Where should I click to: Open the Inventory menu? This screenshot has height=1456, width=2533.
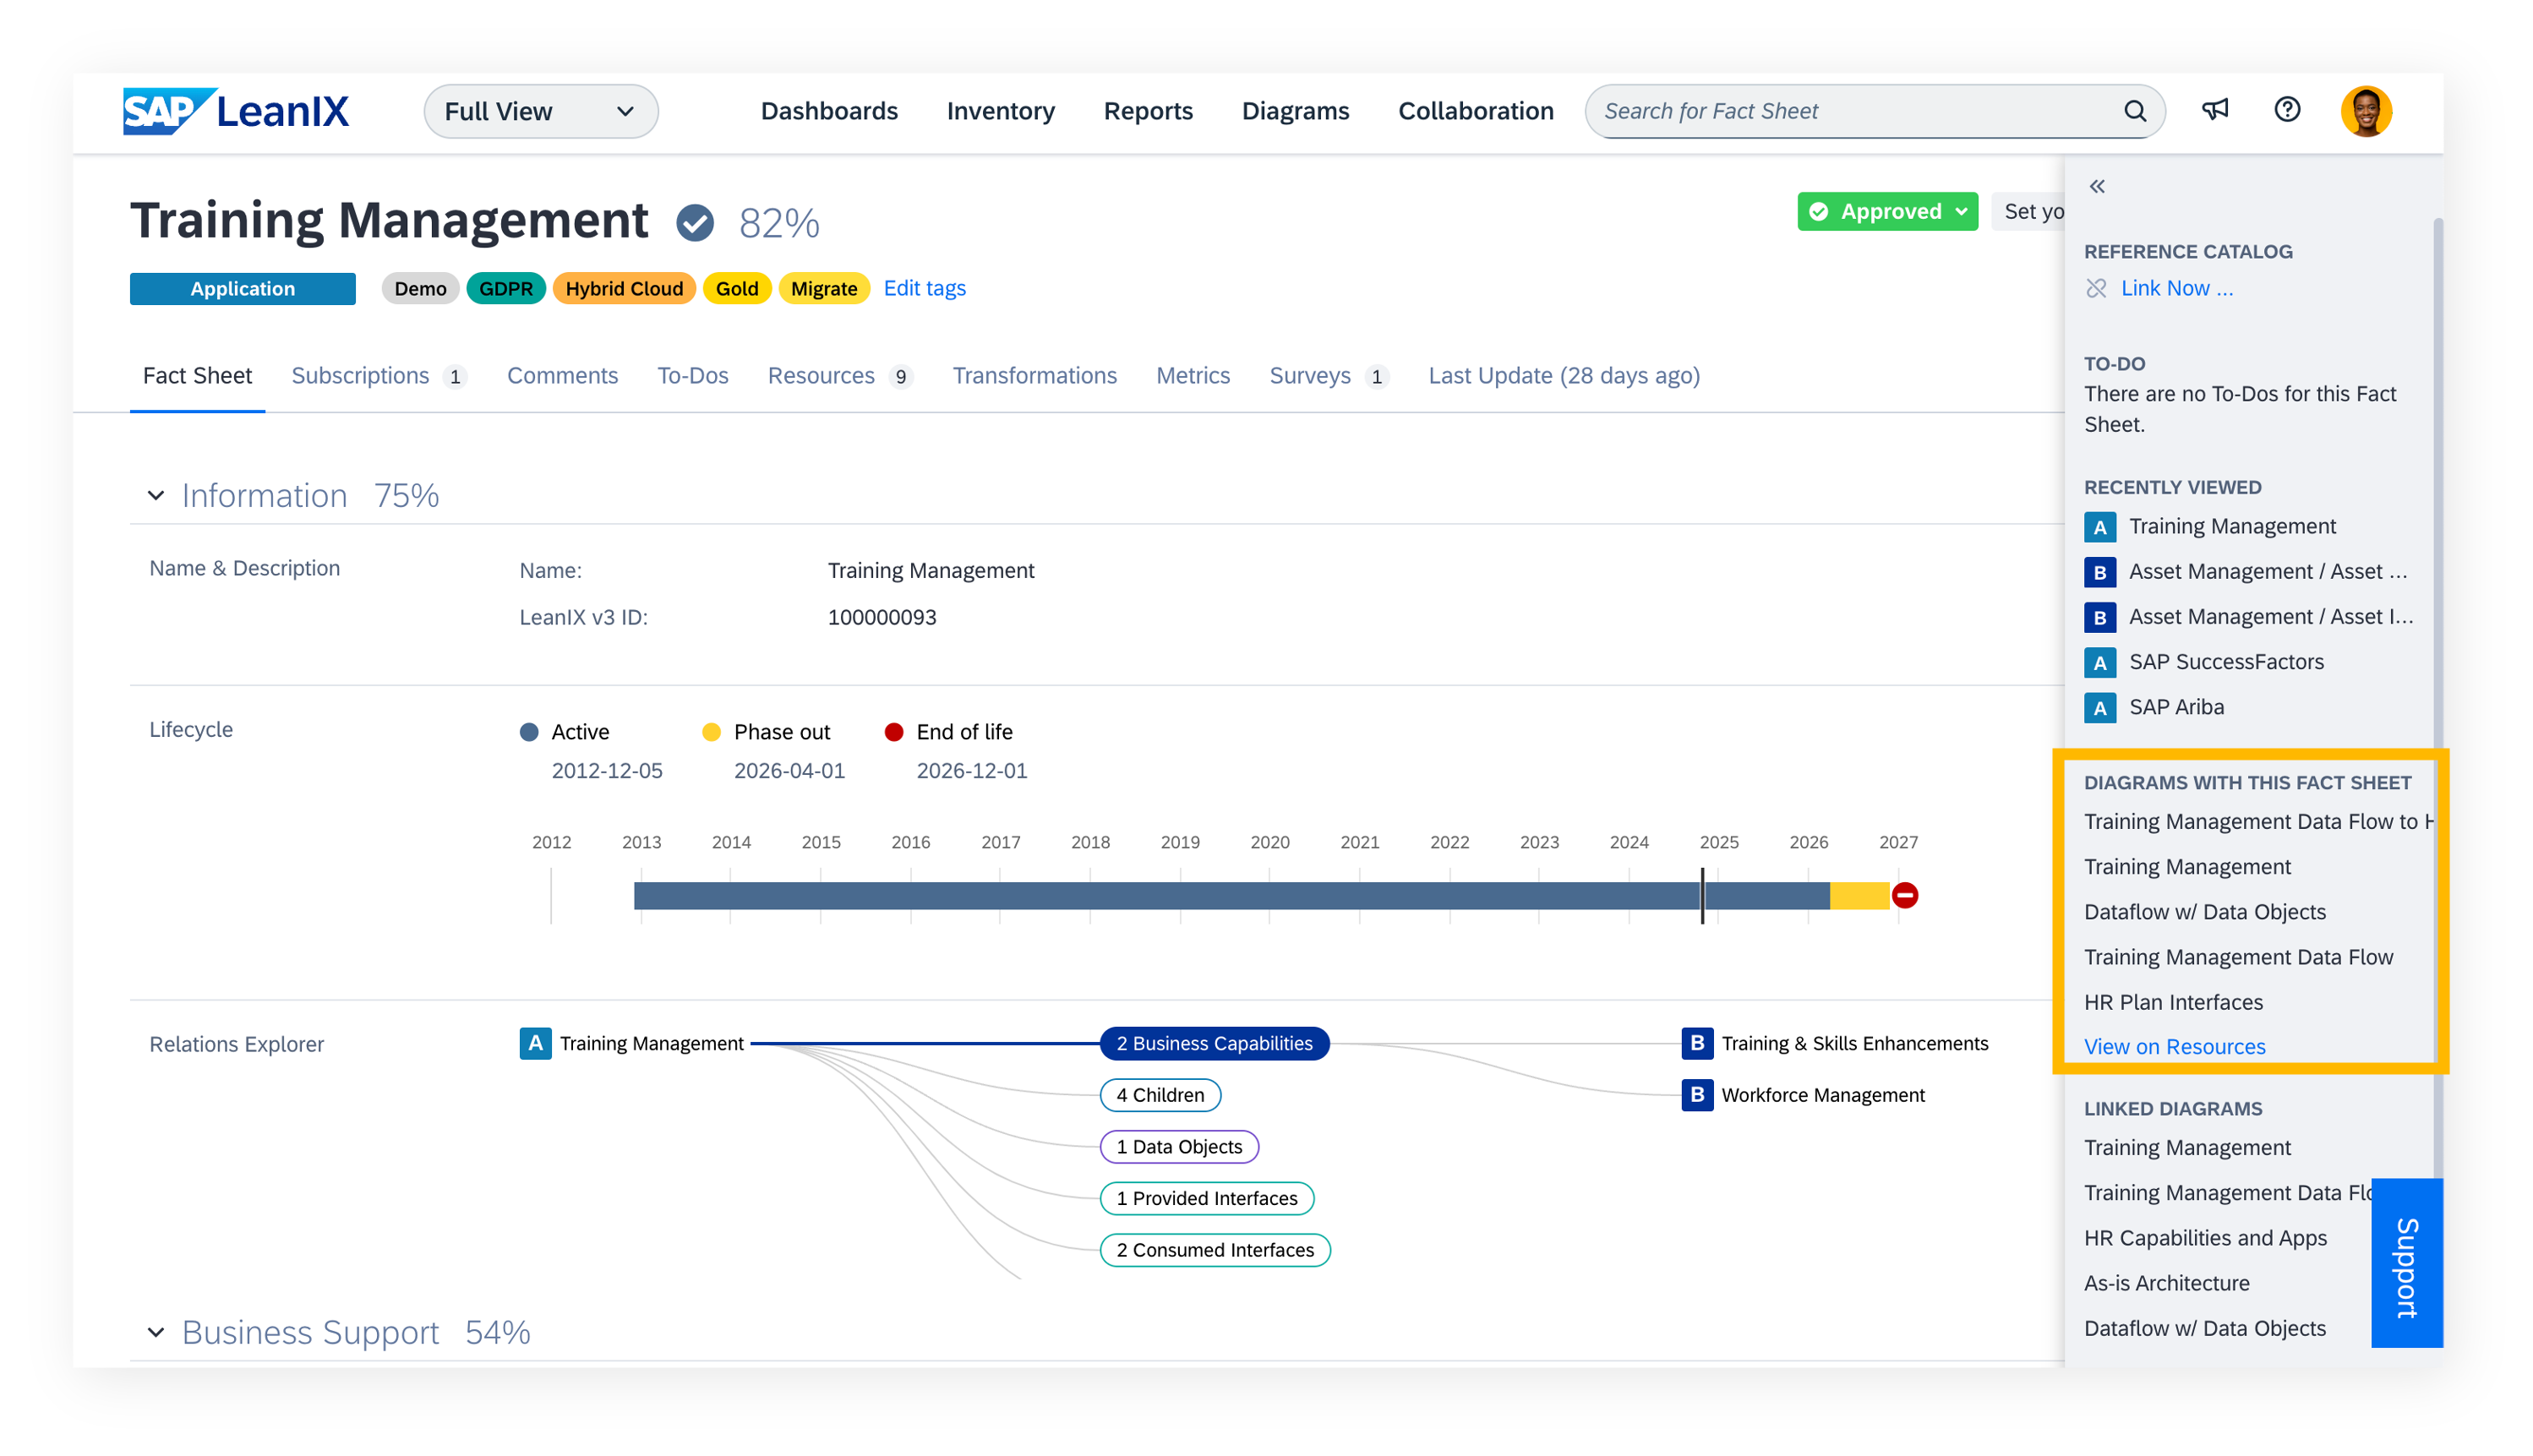[x=1000, y=111]
